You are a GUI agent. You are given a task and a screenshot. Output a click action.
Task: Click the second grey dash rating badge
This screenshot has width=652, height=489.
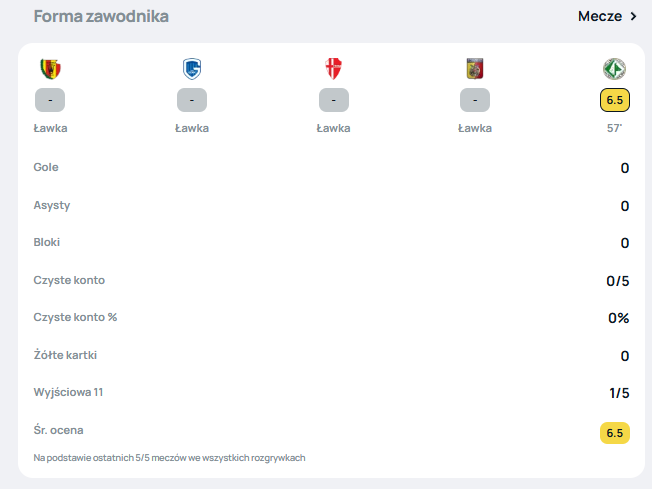pos(192,100)
